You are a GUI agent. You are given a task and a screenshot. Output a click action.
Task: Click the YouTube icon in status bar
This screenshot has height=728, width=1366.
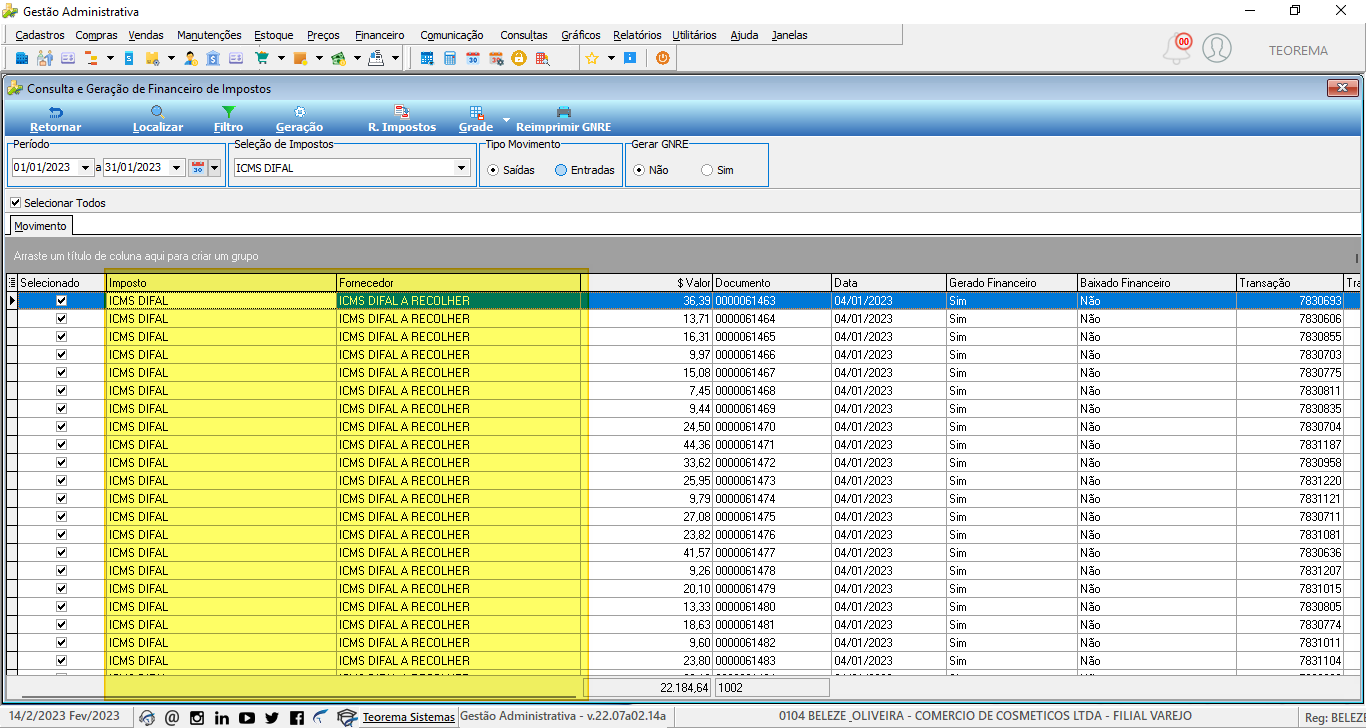coord(246,717)
